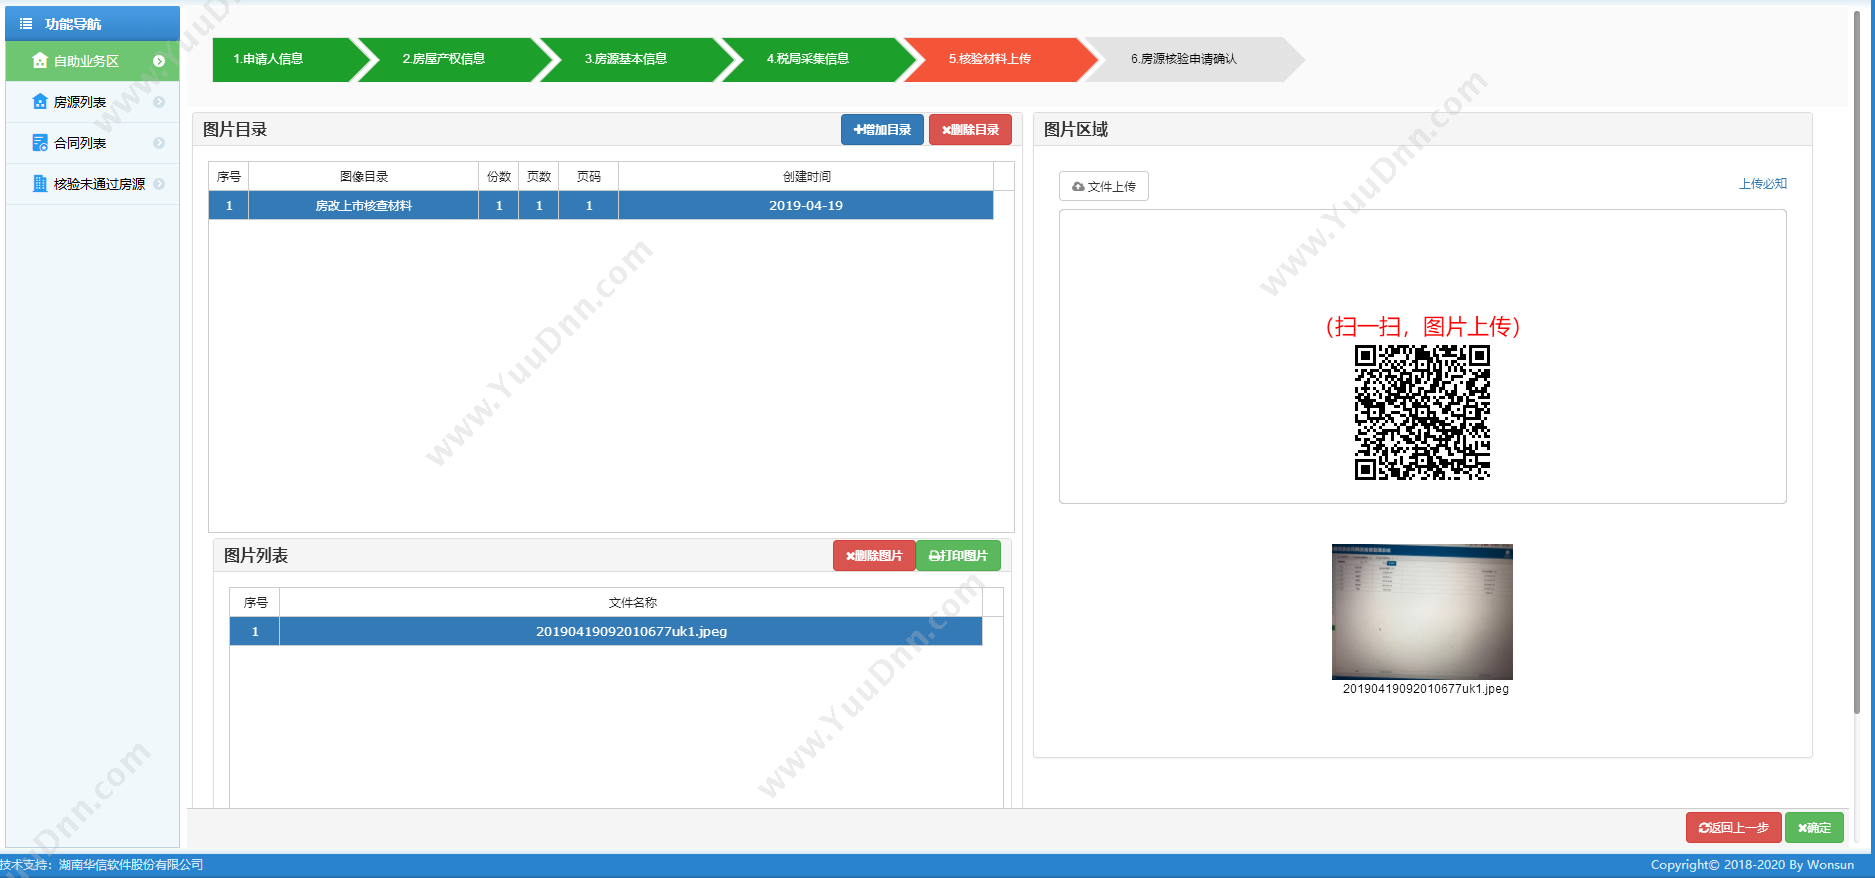The width and height of the screenshot is (1875, 878).
Task: Go to step 4.税局采集信息
Action: point(819,59)
